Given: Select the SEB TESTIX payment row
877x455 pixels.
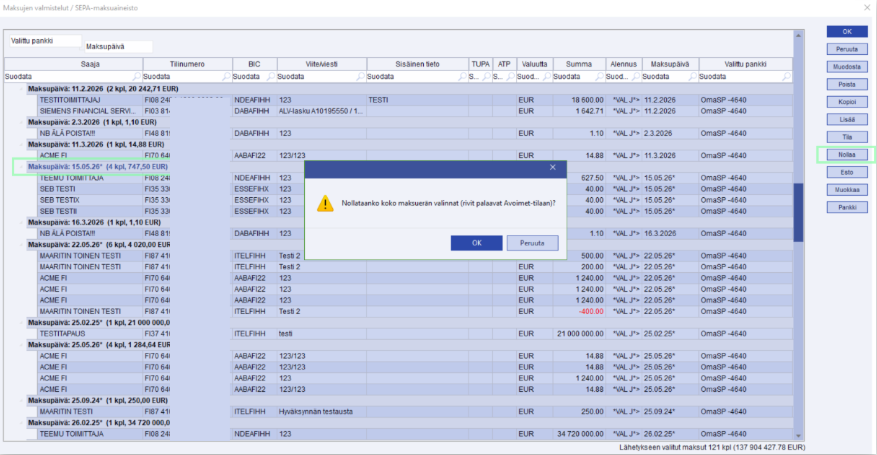Looking at the screenshot, I should 415,200.
